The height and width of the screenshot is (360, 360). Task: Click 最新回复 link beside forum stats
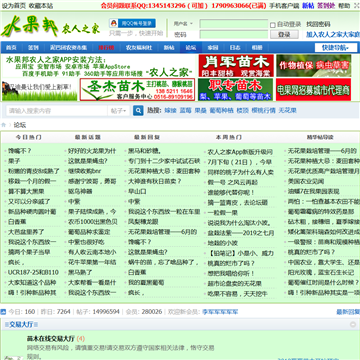point(348,312)
